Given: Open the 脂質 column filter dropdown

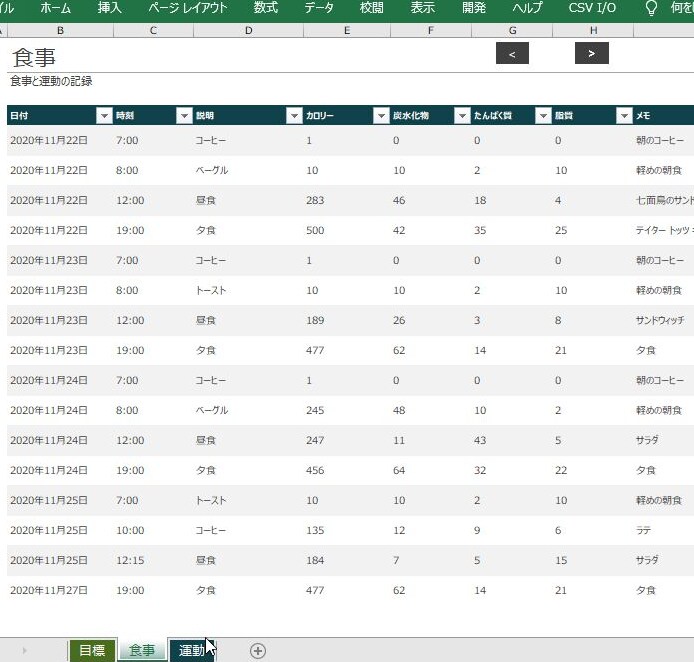Looking at the screenshot, I should [624, 116].
